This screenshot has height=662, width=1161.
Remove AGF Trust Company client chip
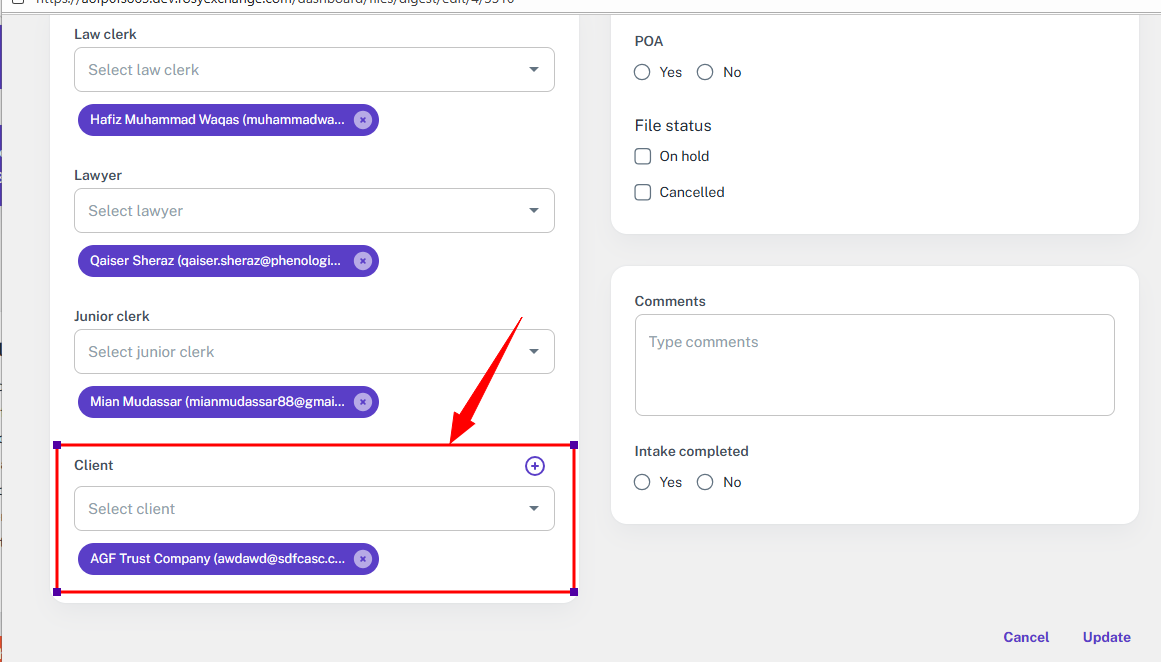click(362, 559)
